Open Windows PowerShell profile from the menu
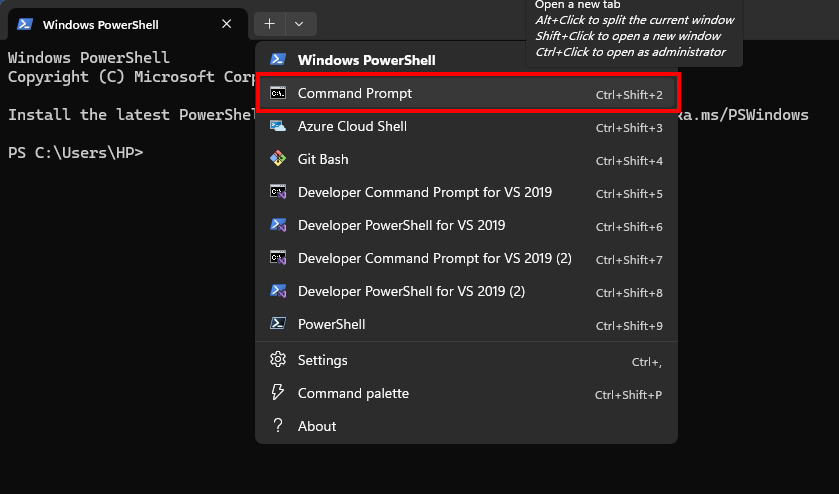The height and width of the screenshot is (494, 839). pyautogui.click(x=467, y=60)
